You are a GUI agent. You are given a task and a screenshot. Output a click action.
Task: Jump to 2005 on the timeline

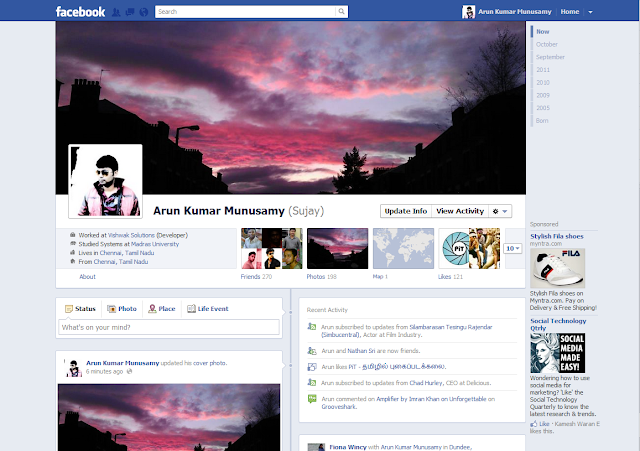coord(543,108)
